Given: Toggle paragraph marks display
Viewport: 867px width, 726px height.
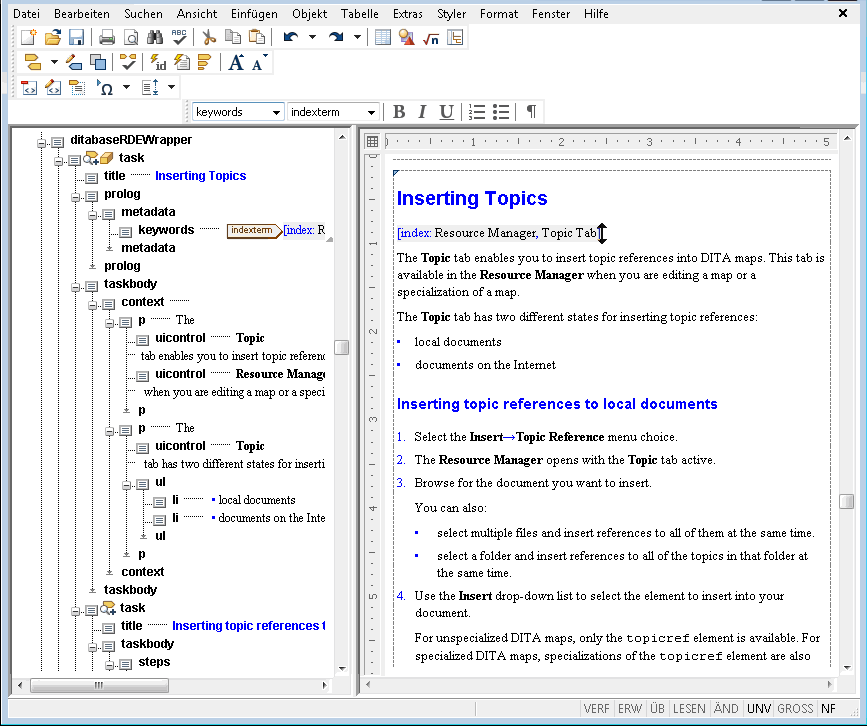Looking at the screenshot, I should (531, 112).
